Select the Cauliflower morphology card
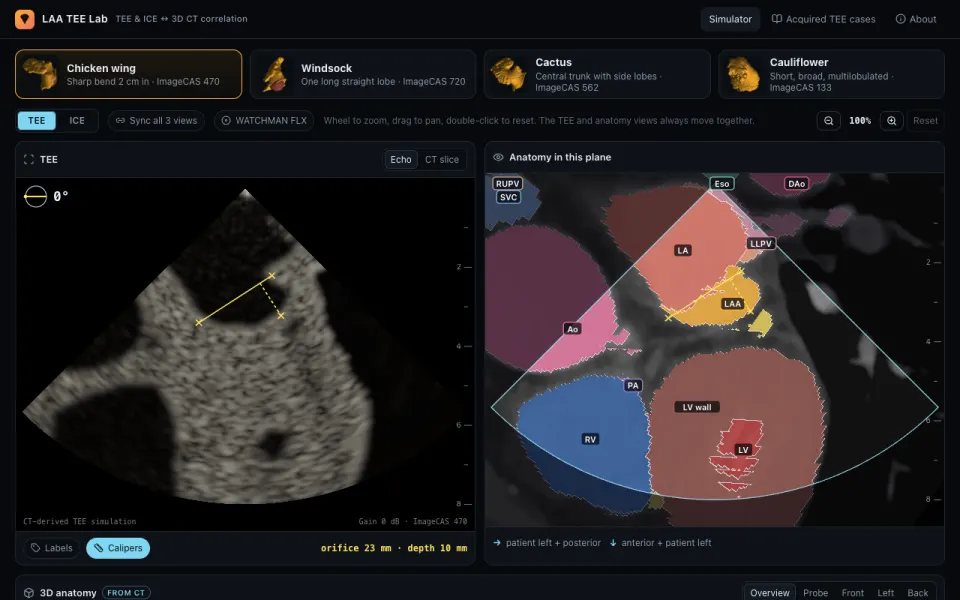Screen dimensions: 960x600 (831, 74)
